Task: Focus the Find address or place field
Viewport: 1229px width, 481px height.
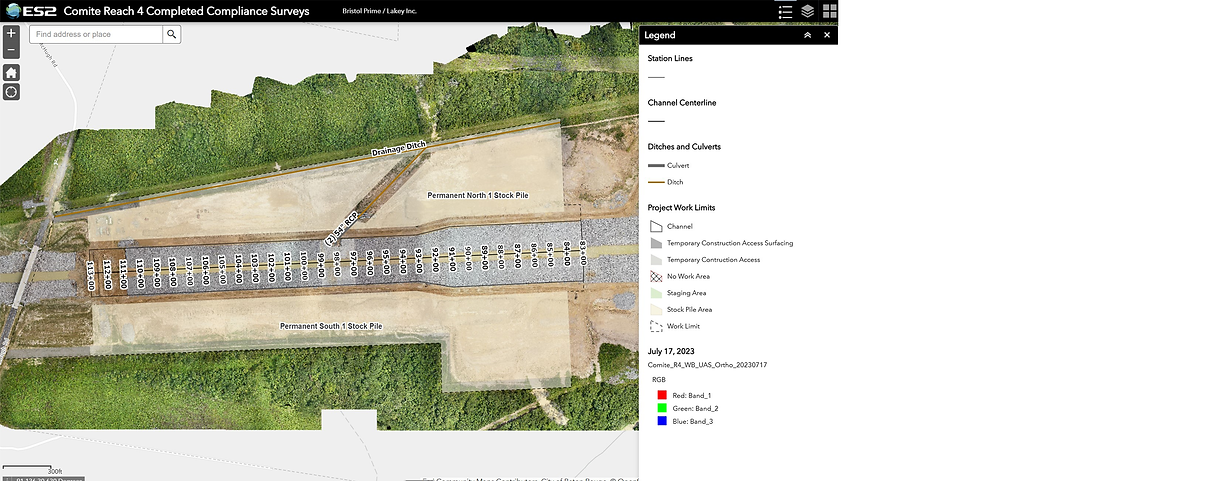Action: pos(96,34)
